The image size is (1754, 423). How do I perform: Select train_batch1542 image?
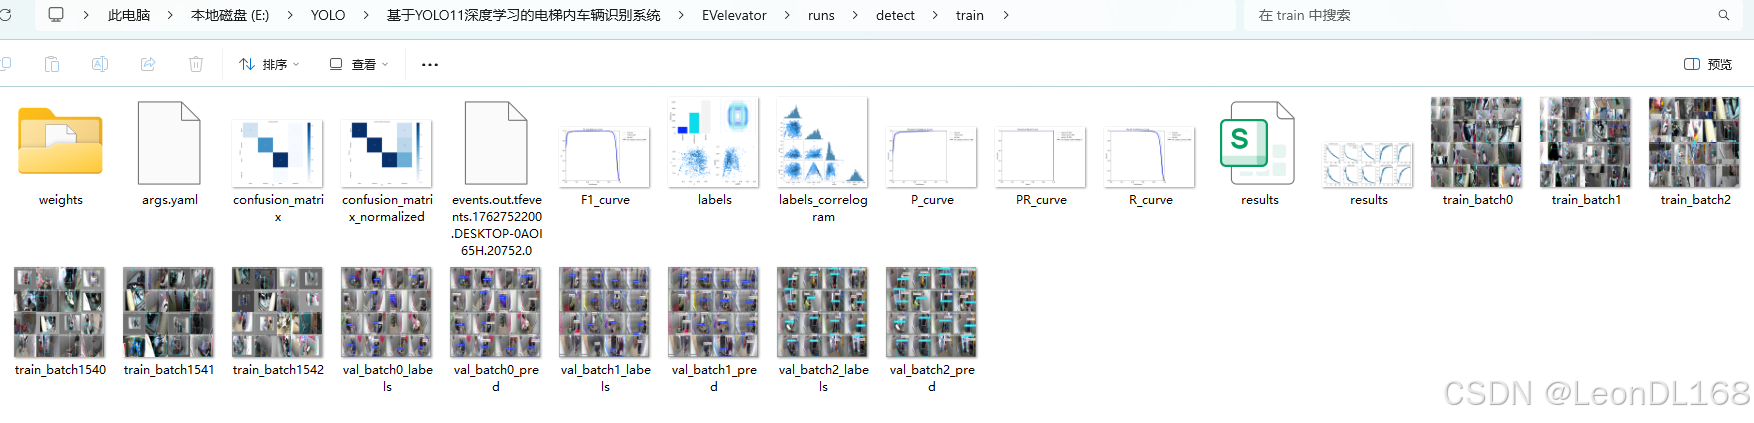coord(277,312)
